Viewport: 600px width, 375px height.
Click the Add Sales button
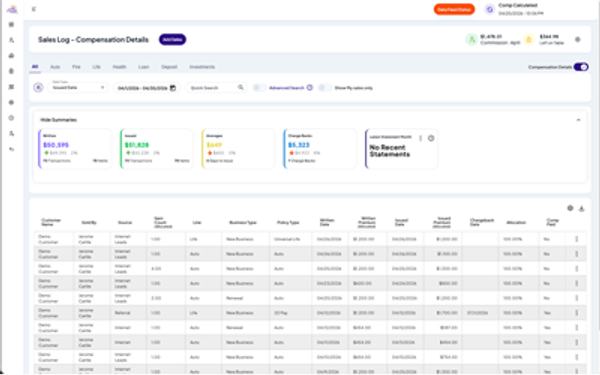[173, 39]
